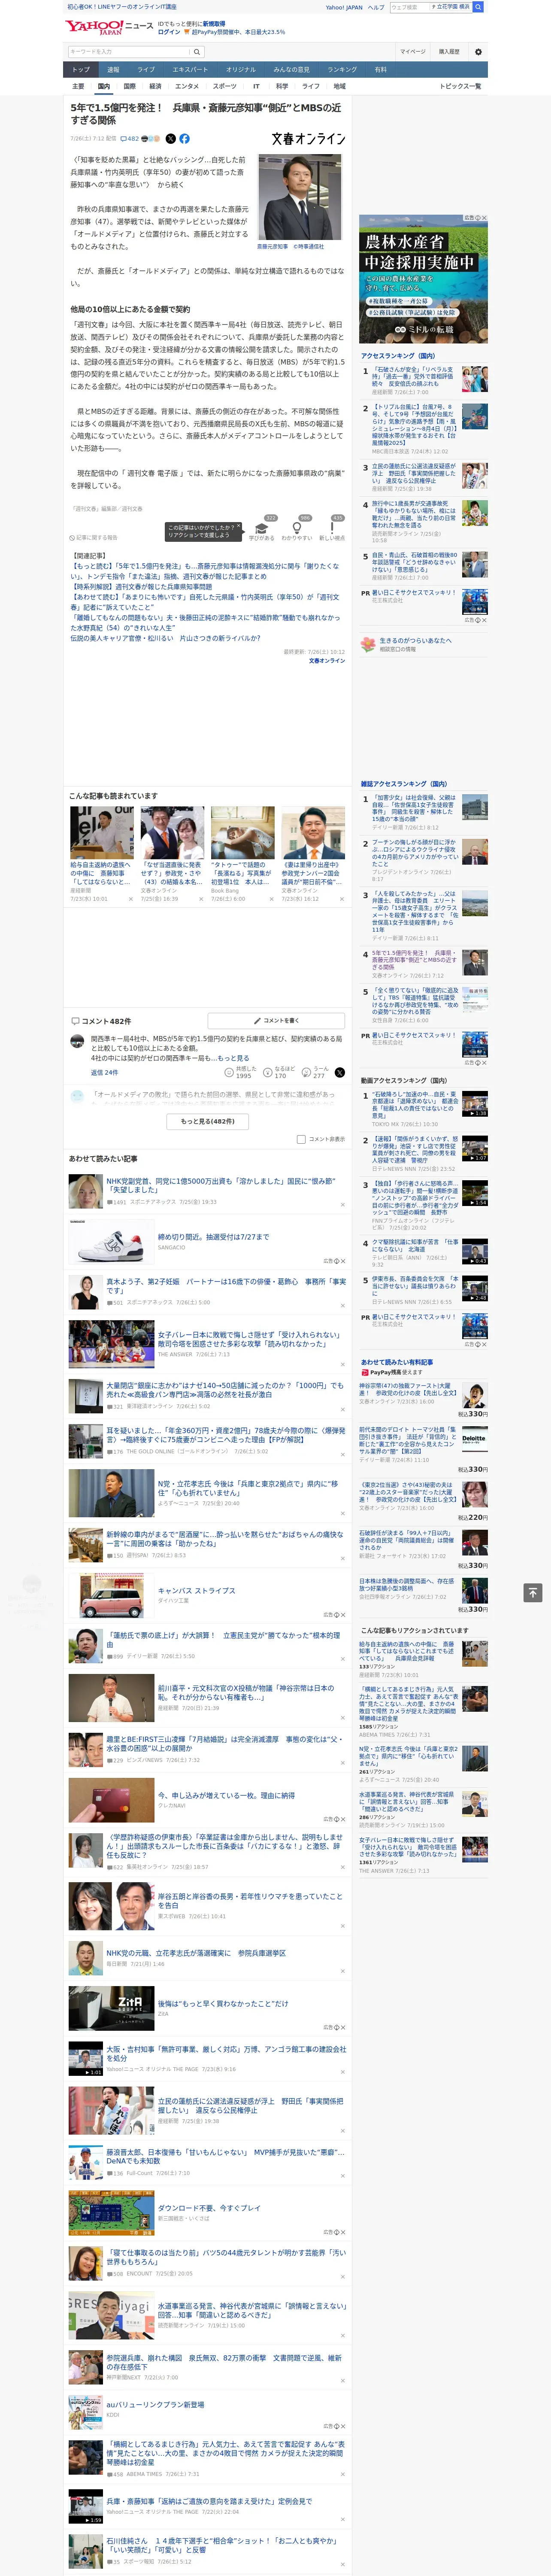This screenshot has height=2576, width=551.
Task: React with わかりやすい lightbulb icon
Action: click(297, 529)
